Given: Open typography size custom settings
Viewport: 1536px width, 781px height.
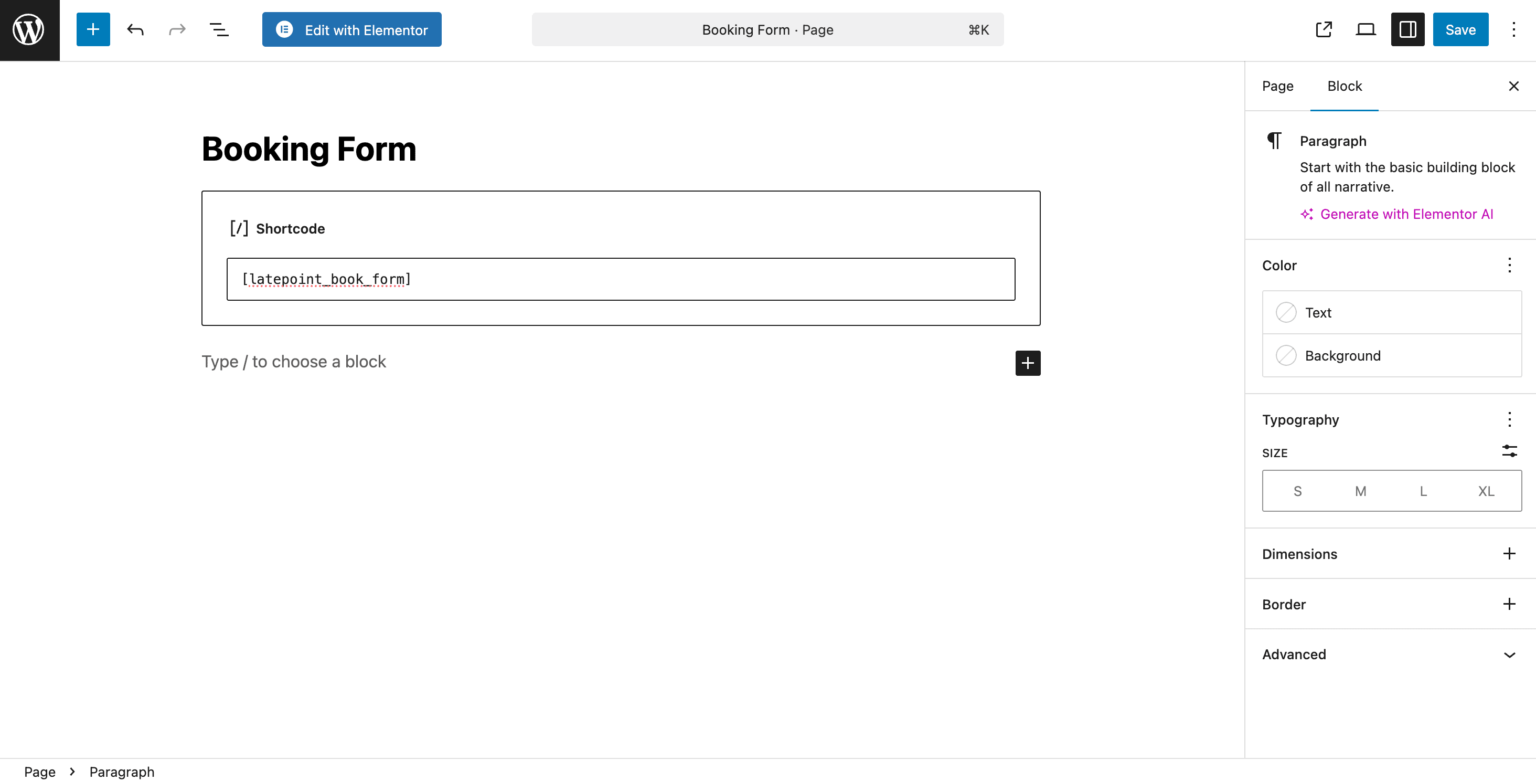Looking at the screenshot, I should tap(1509, 451).
